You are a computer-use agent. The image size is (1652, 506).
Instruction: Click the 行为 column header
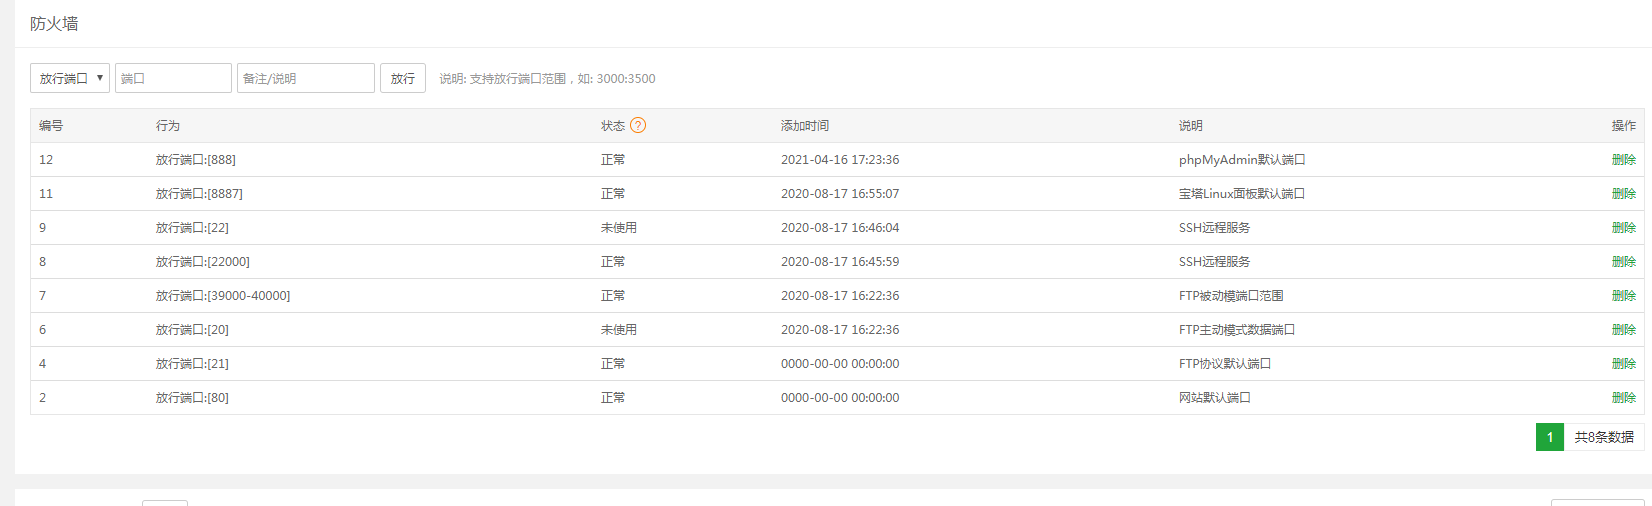point(168,126)
